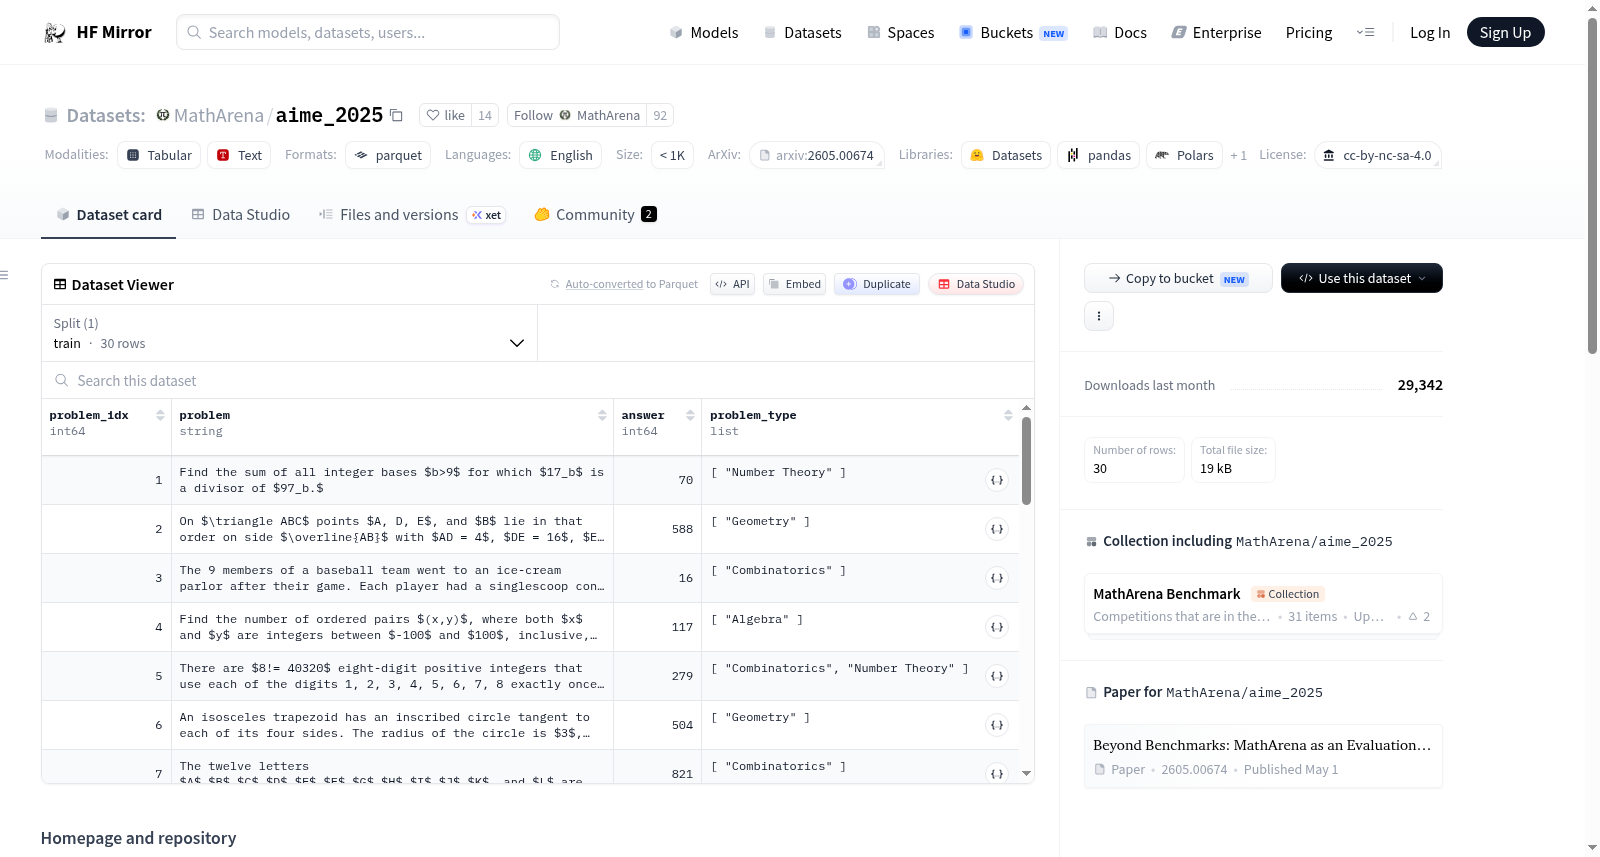Click the English language tag
The width and height of the screenshot is (1600, 857).
[560, 155]
